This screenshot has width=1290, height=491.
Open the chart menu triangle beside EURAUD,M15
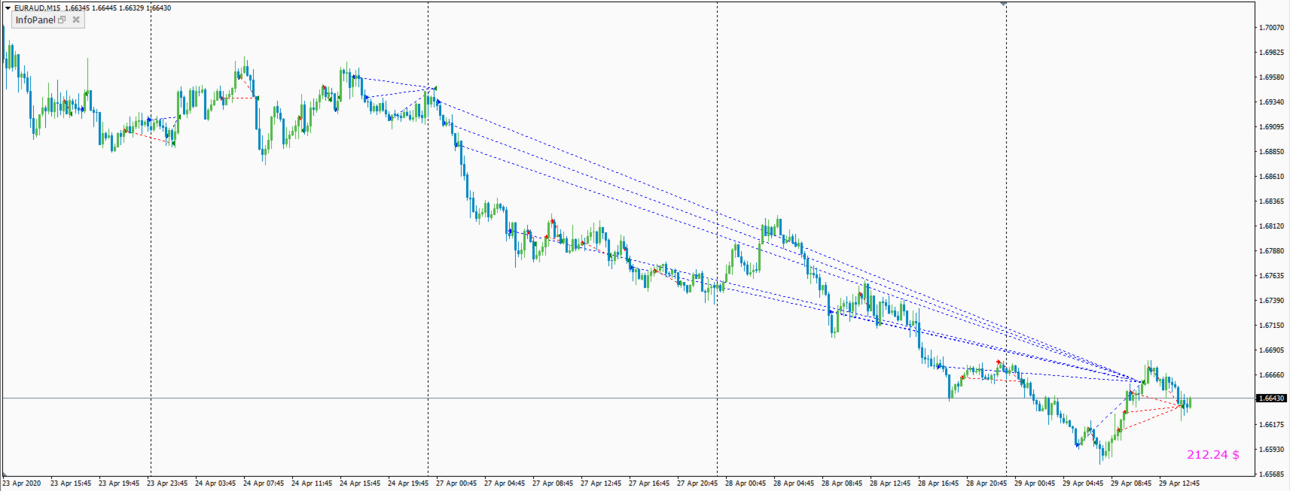tap(8, 8)
